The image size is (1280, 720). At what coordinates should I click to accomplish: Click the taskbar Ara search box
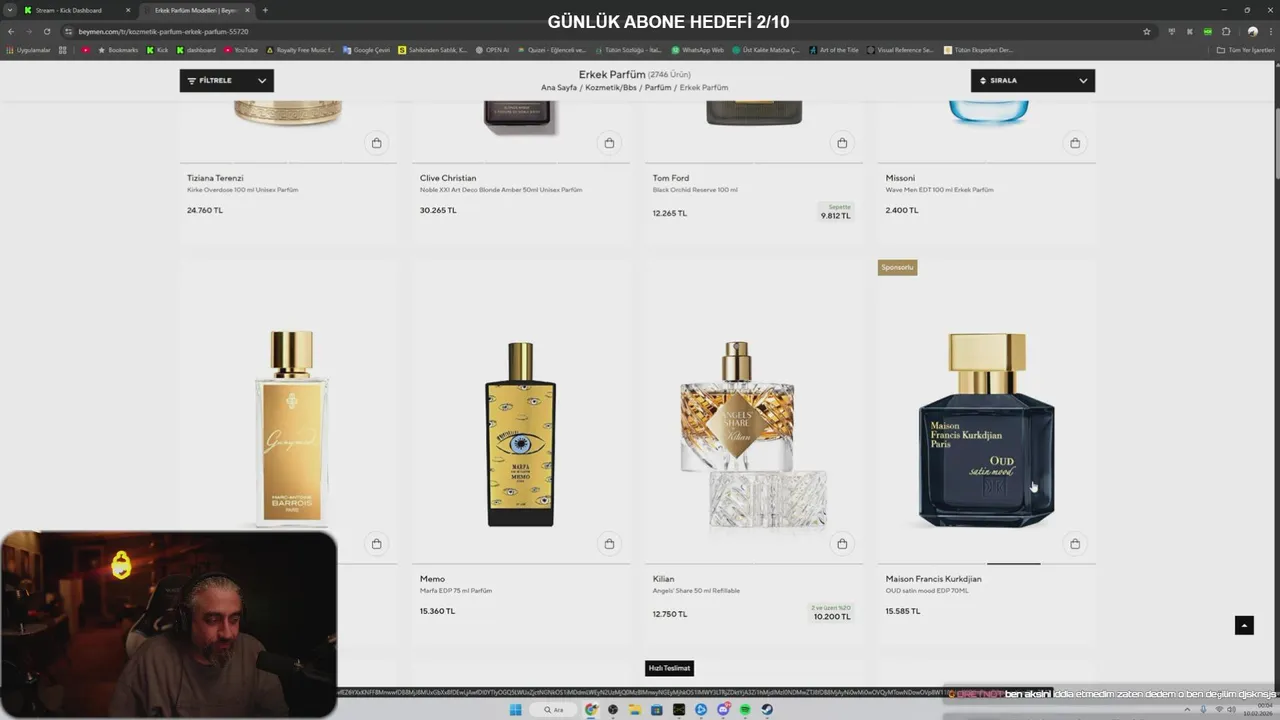(x=554, y=710)
